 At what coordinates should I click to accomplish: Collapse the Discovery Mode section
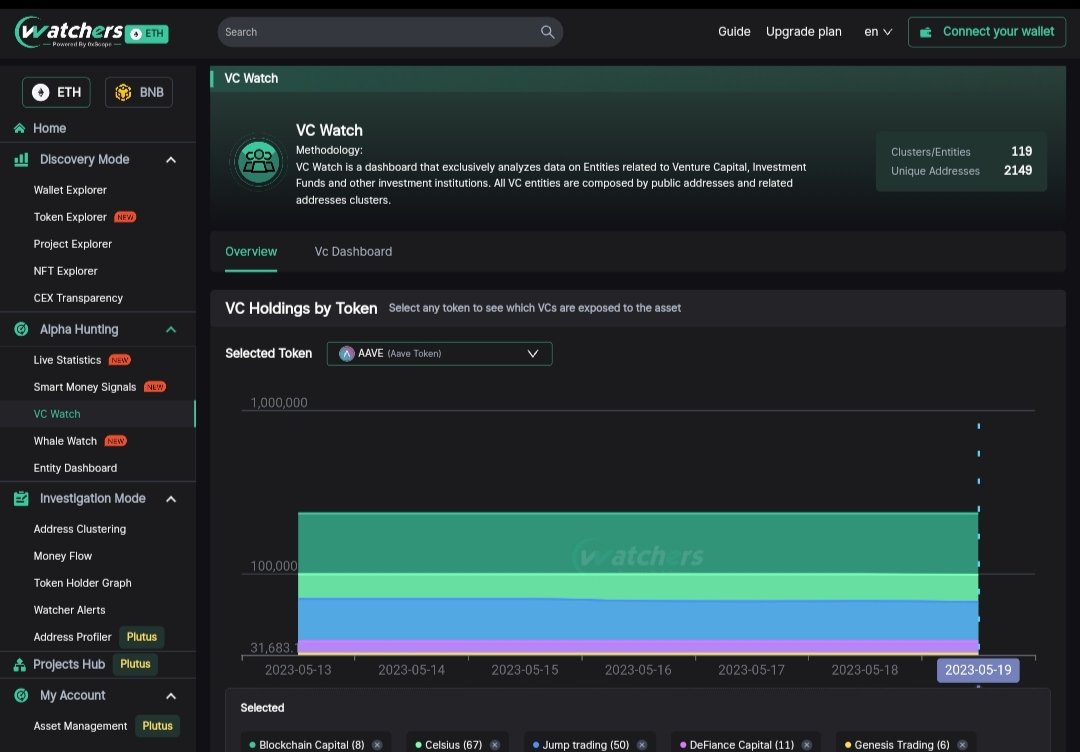[x=171, y=160]
